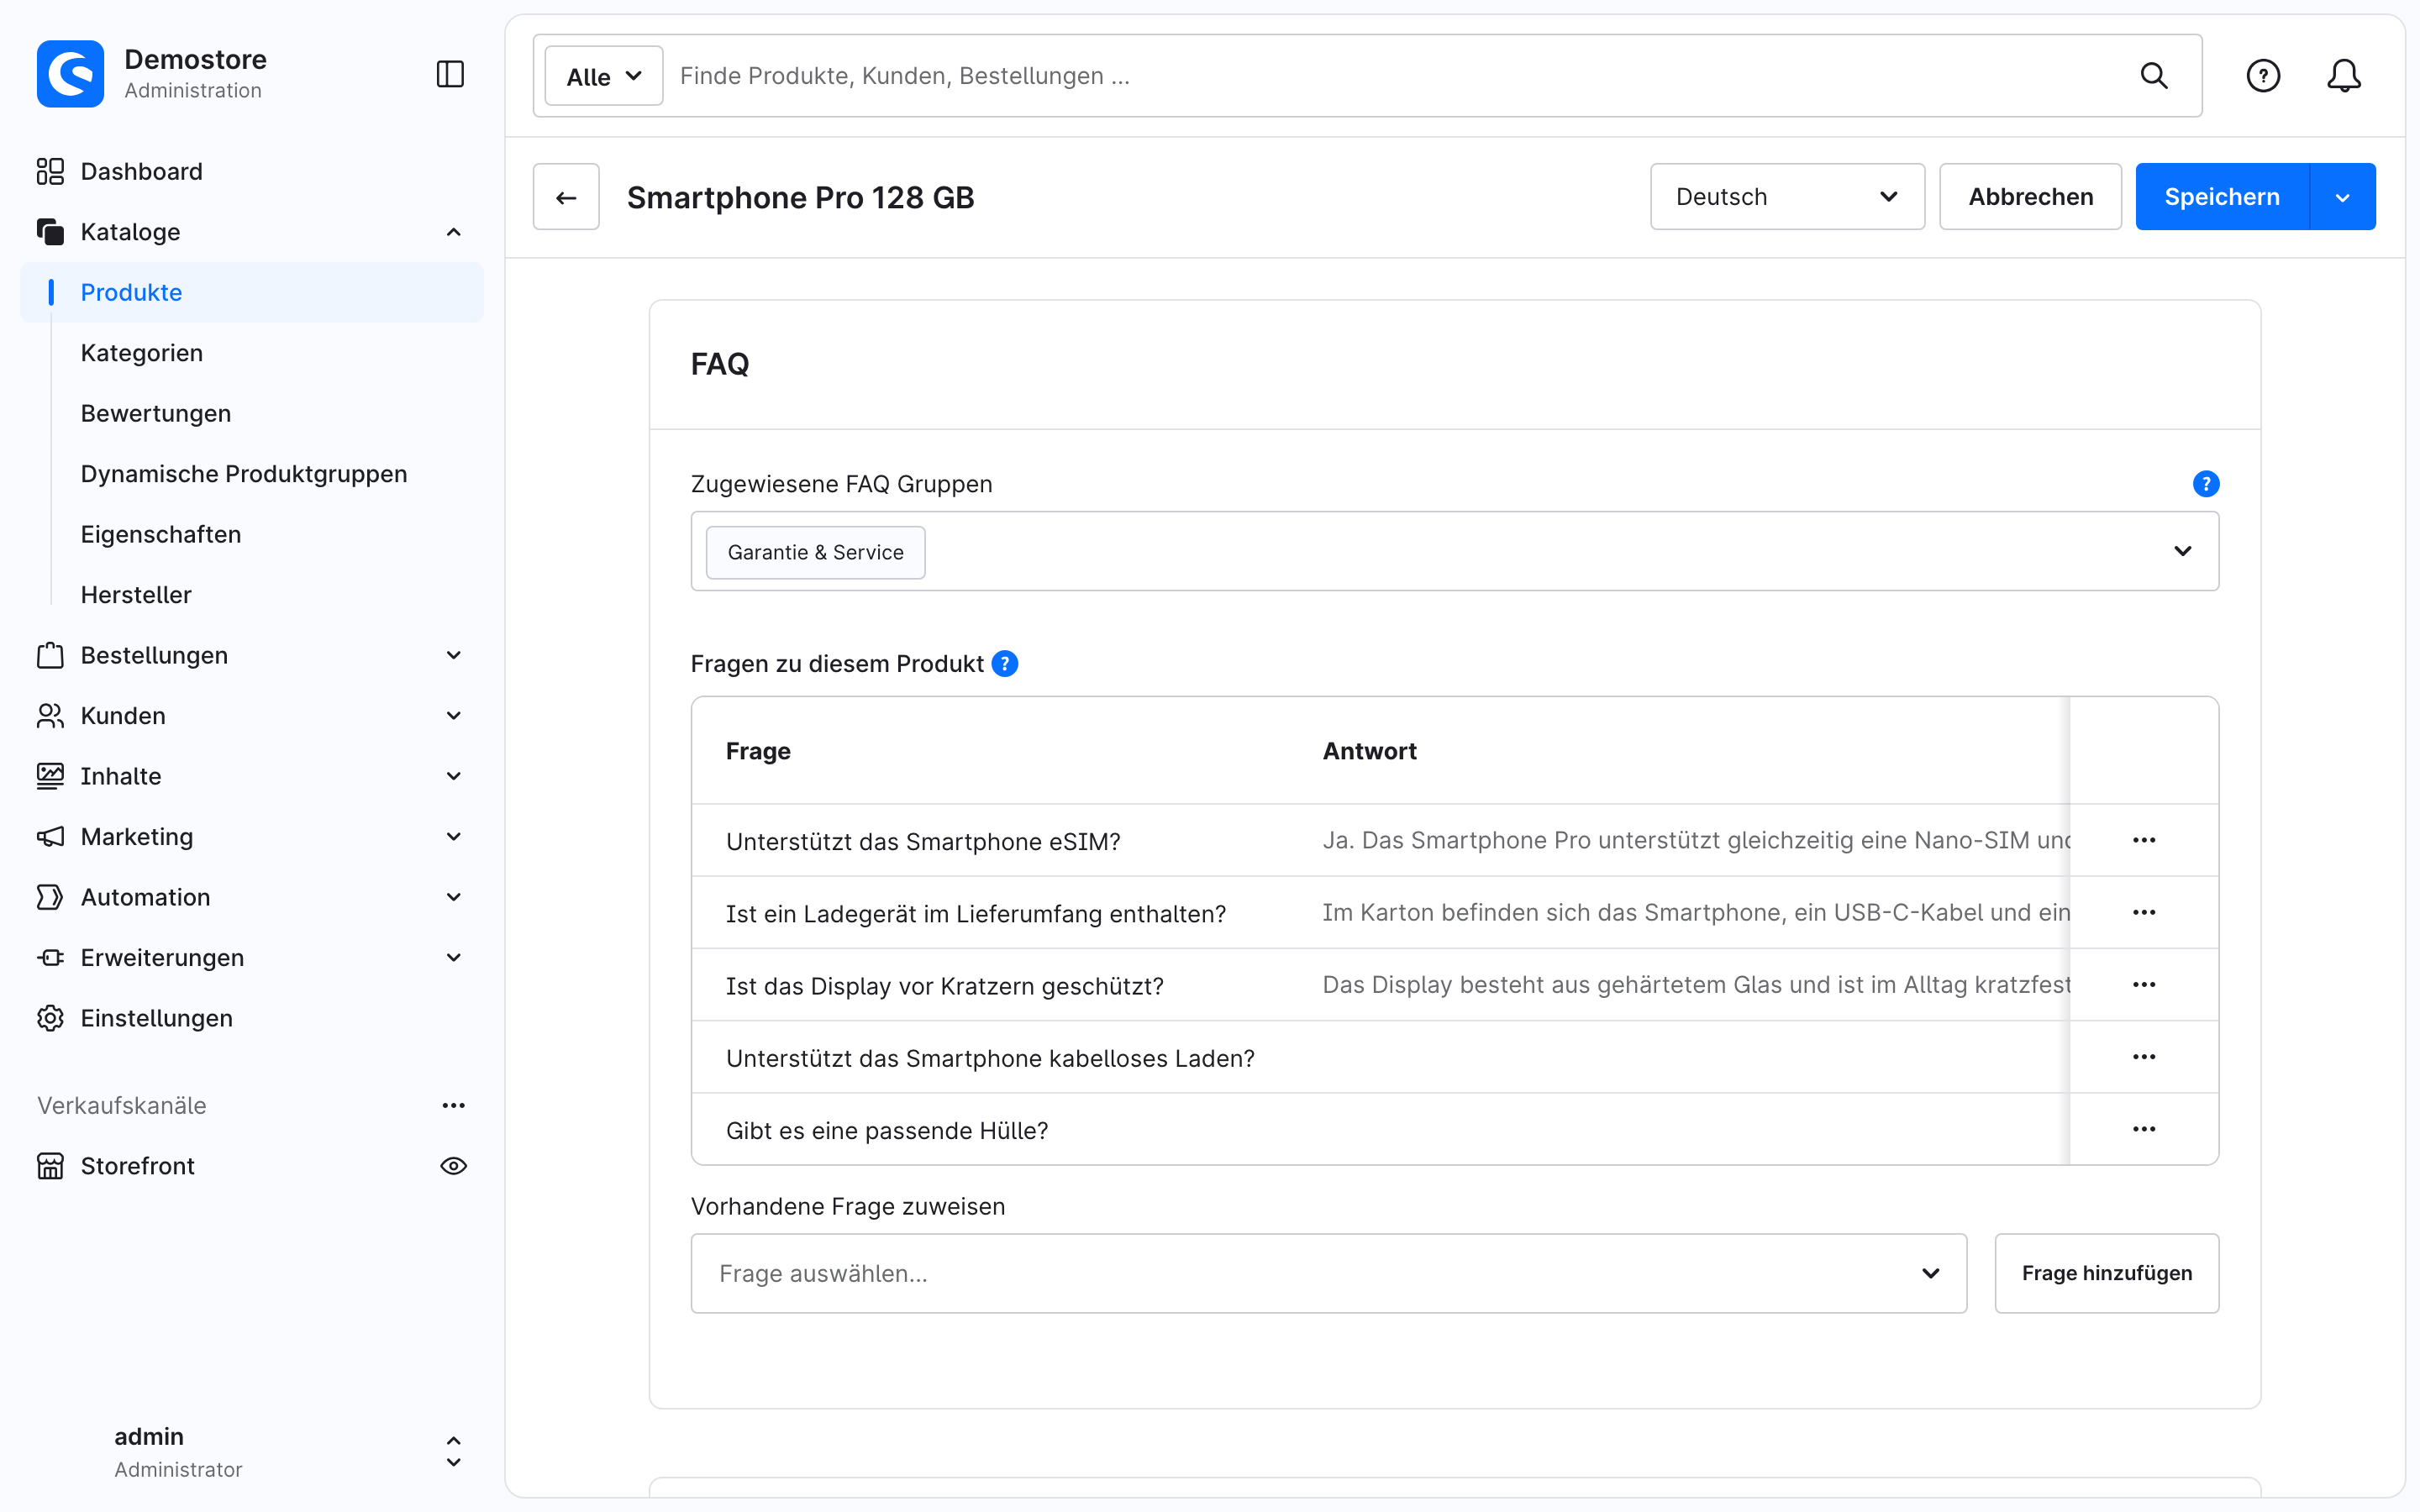Collapse the Kataloge menu section
The width and height of the screenshot is (2420, 1512).
pos(453,232)
